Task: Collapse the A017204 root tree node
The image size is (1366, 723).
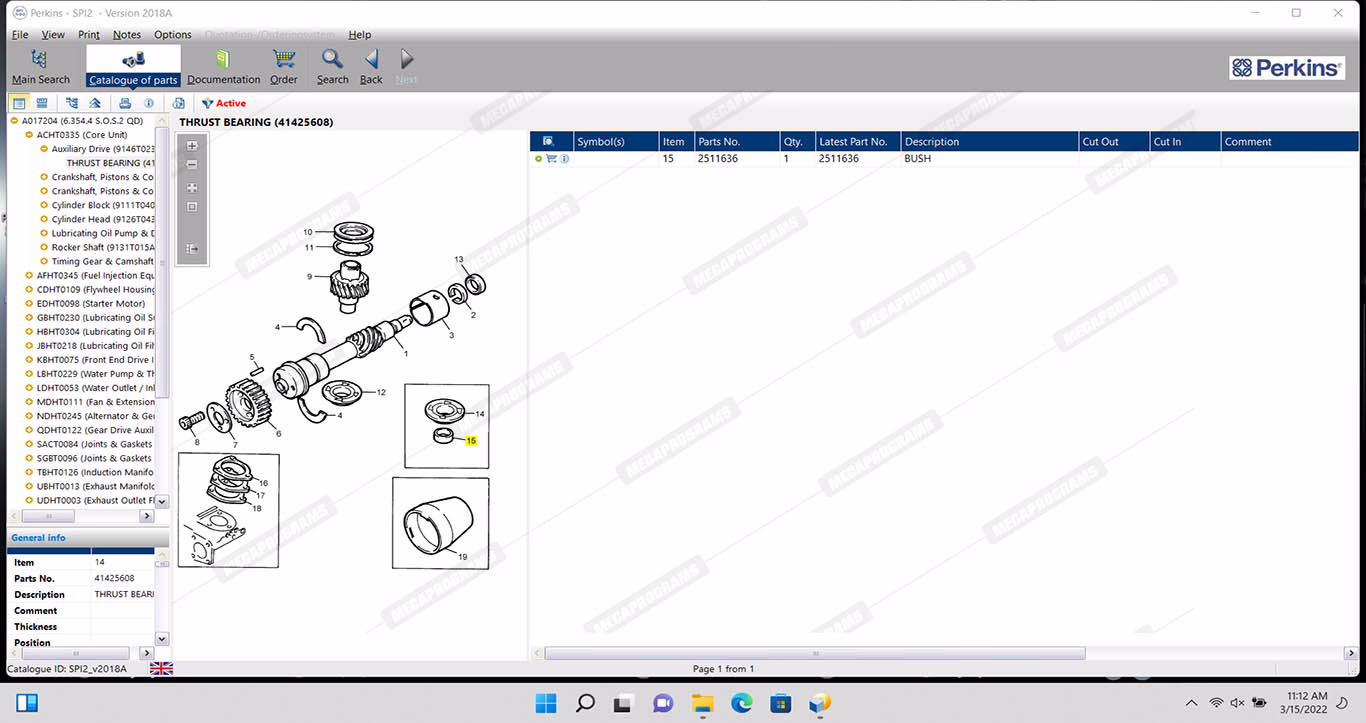Action: click(14, 121)
